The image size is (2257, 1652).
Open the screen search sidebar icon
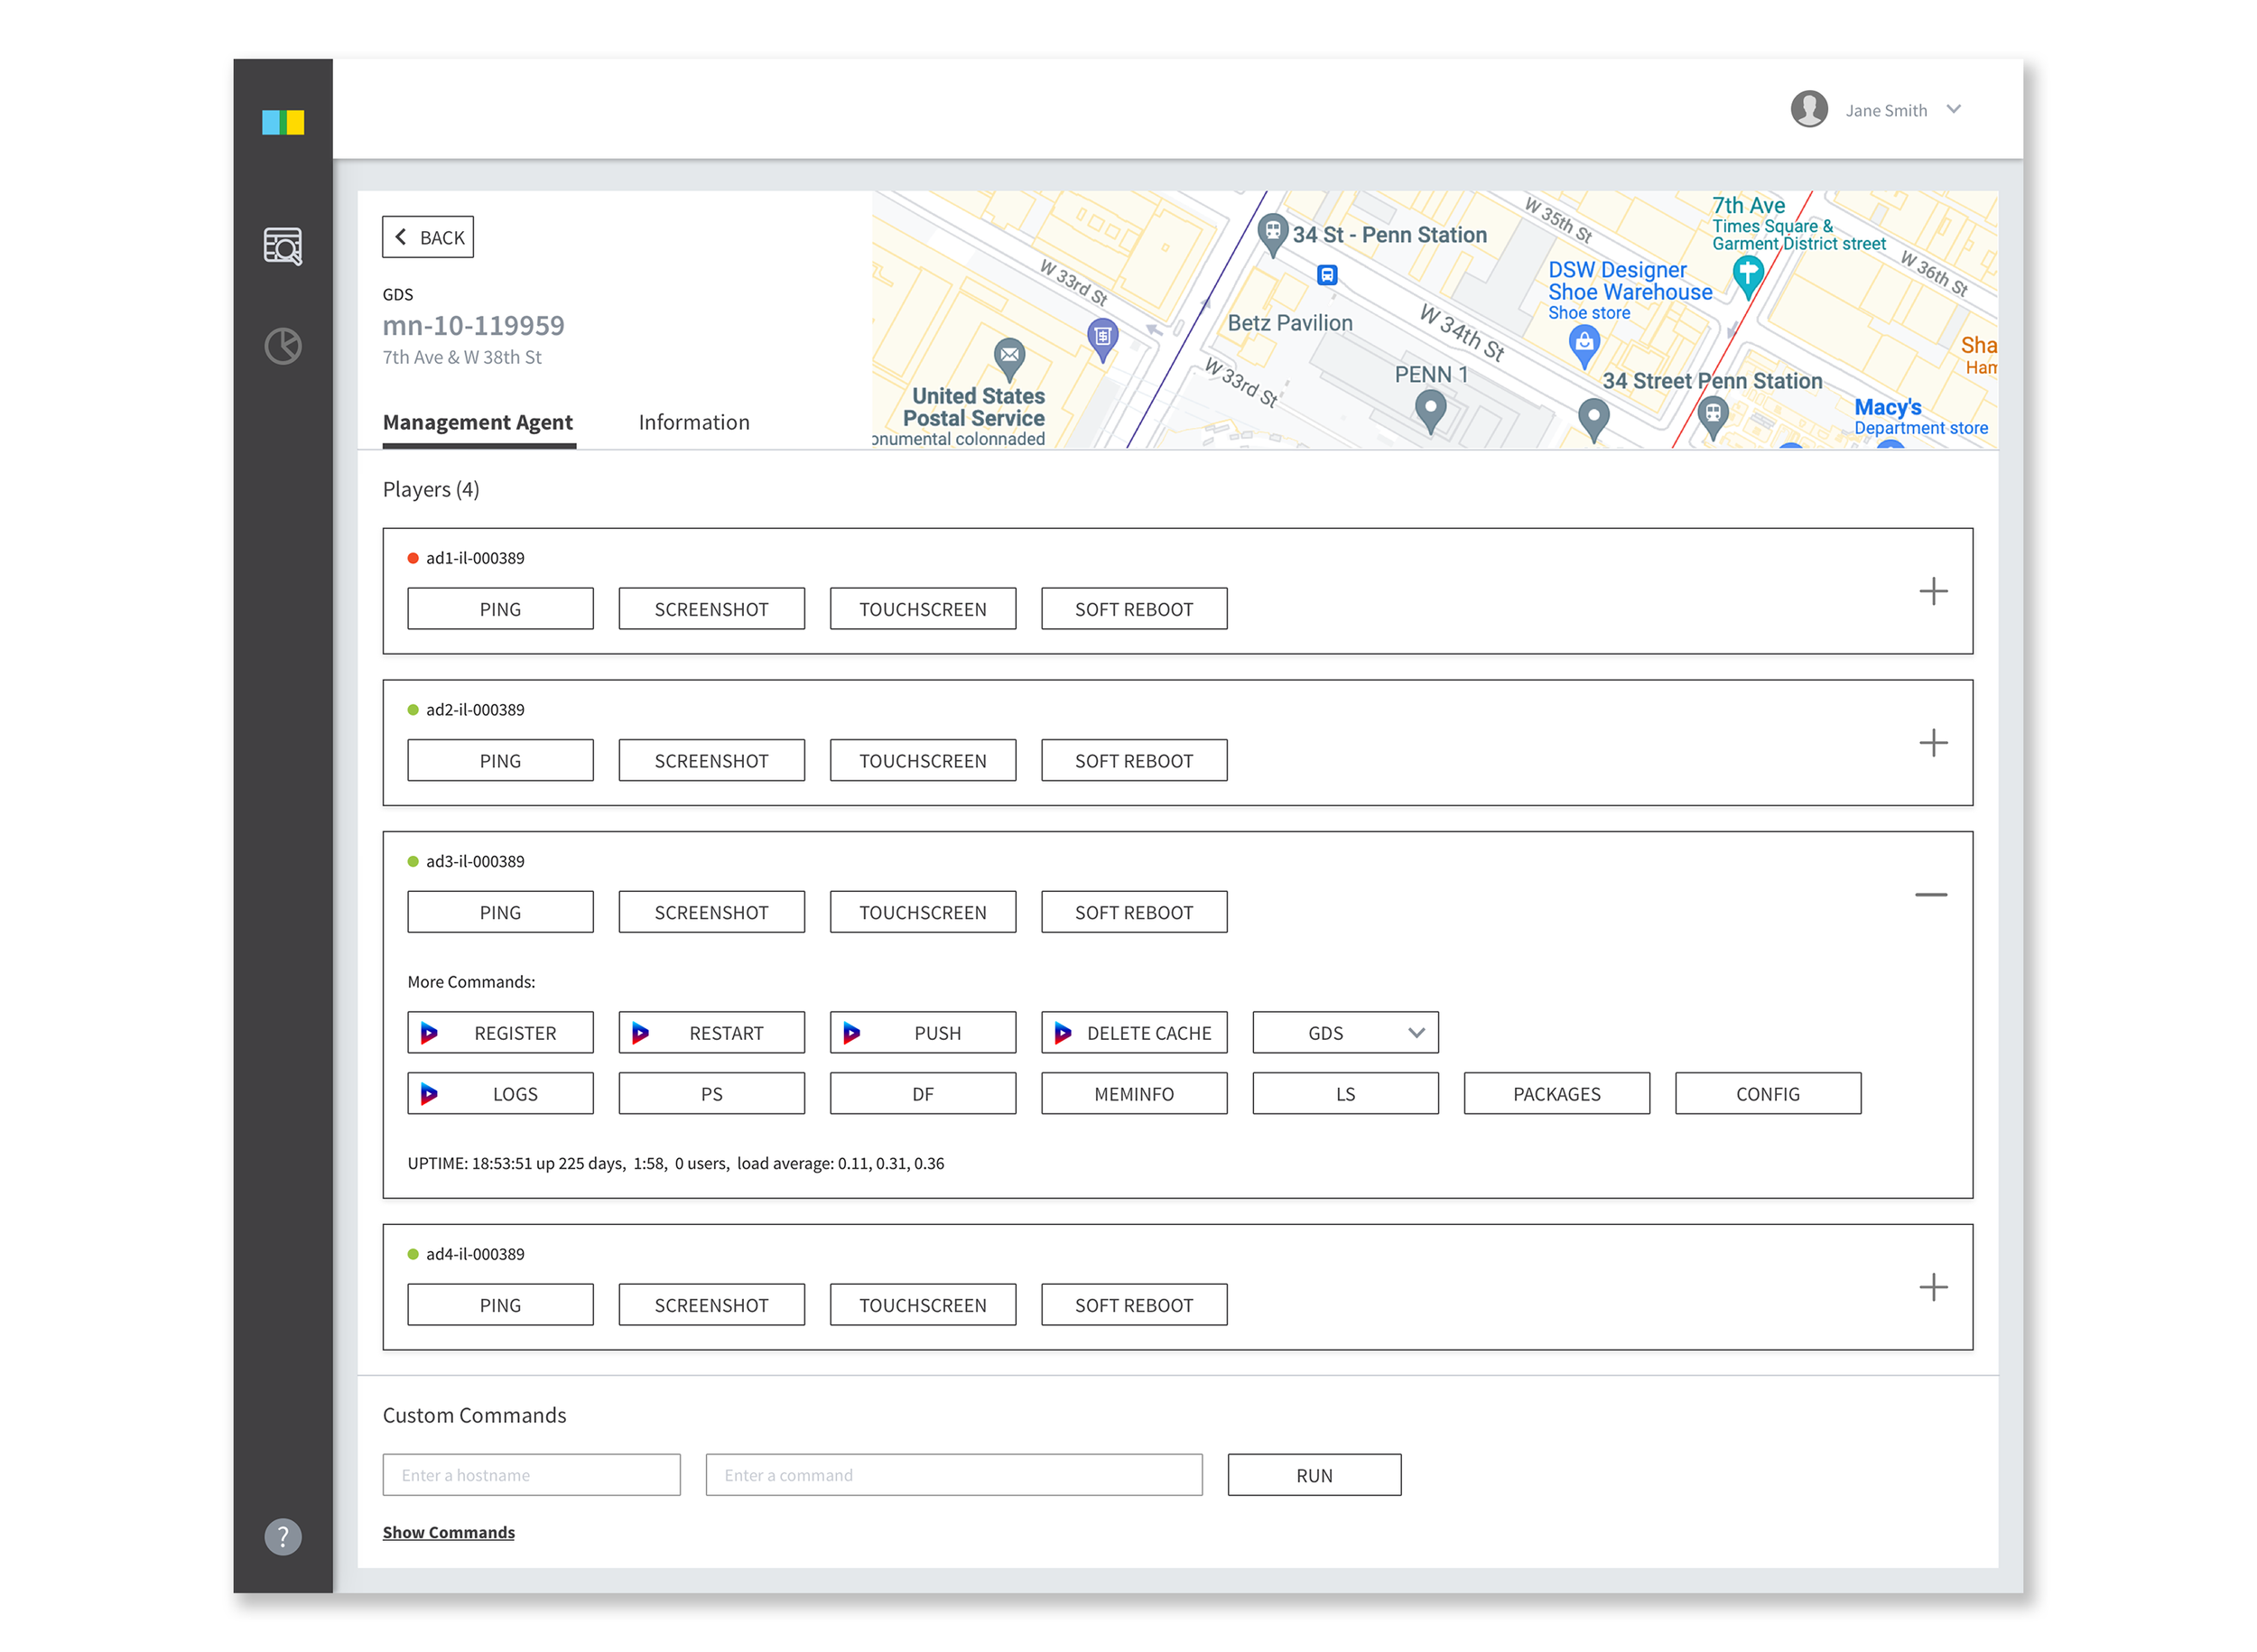(283, 246)
